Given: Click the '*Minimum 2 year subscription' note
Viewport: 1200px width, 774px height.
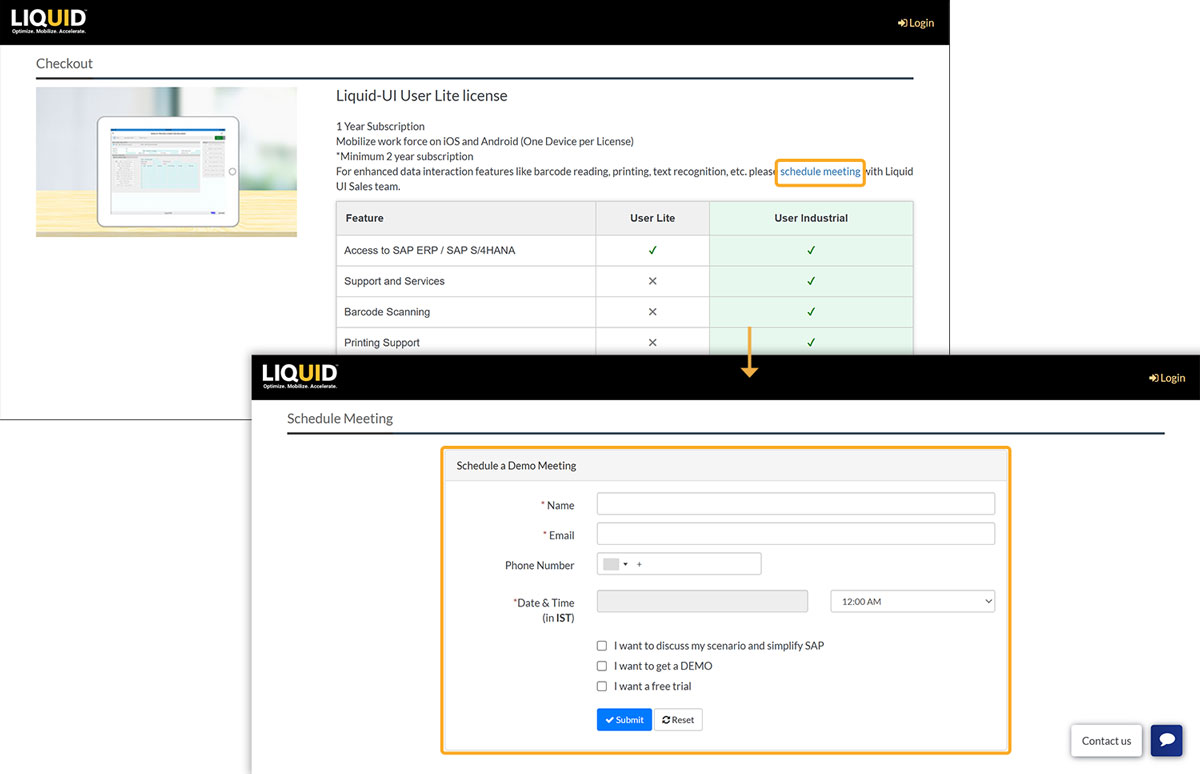Looking at the screenshot, I should (405, 157).
